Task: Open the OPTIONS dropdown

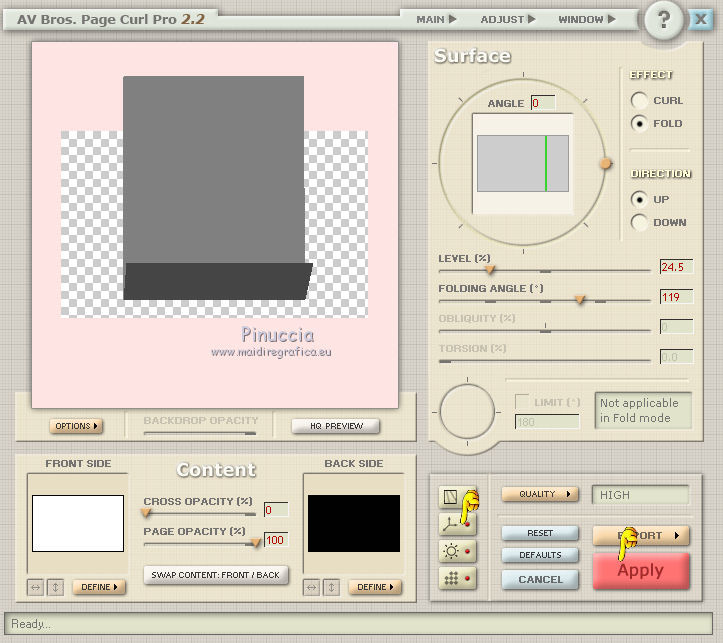Action: [x=76, y=426]
